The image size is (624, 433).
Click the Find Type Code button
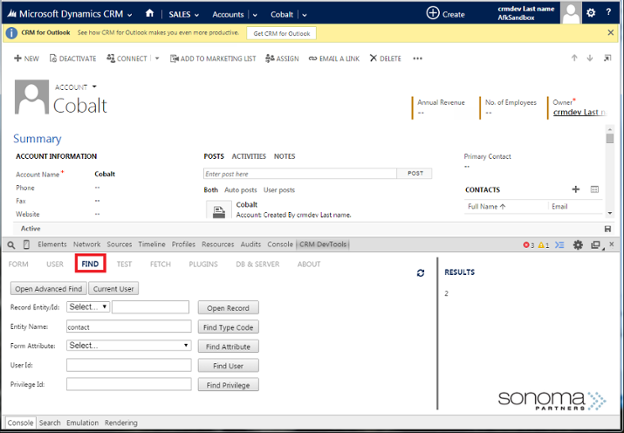point(228,326)
